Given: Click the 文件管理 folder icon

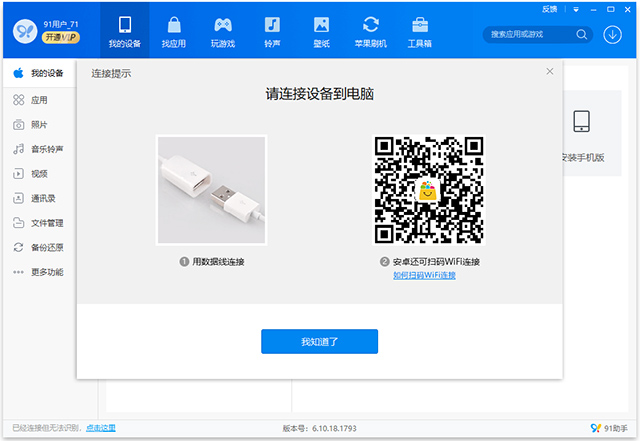Looking at the screenshot, I should click(x=19, y=223).
